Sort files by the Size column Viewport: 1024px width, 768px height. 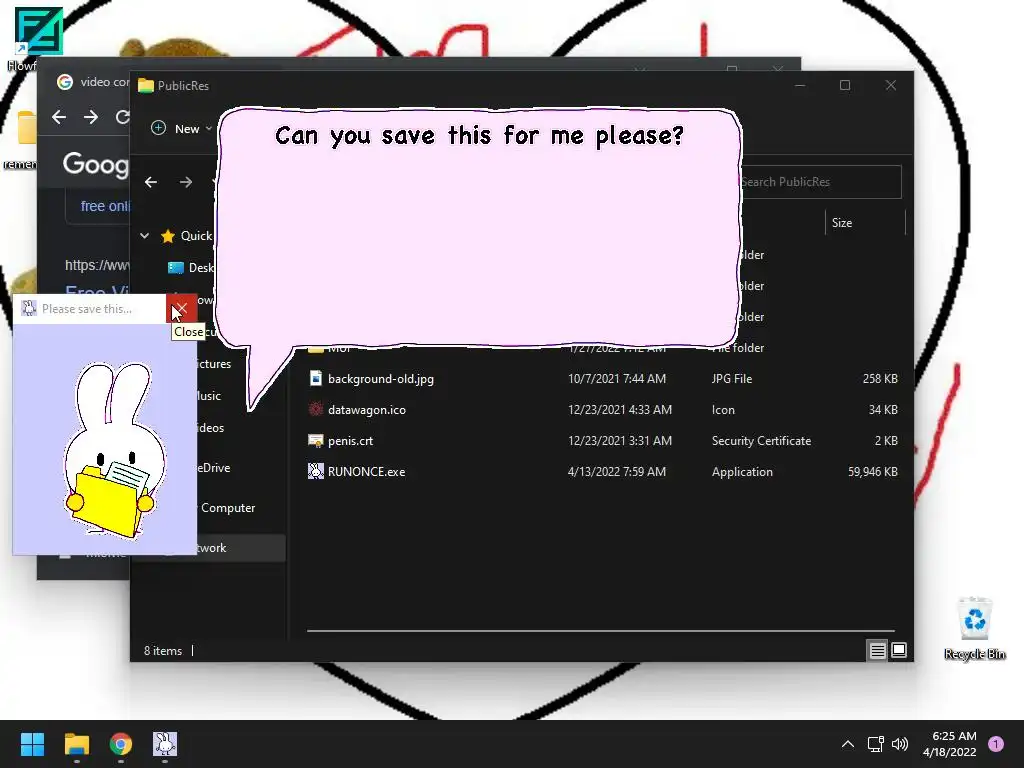click(863, 223)
